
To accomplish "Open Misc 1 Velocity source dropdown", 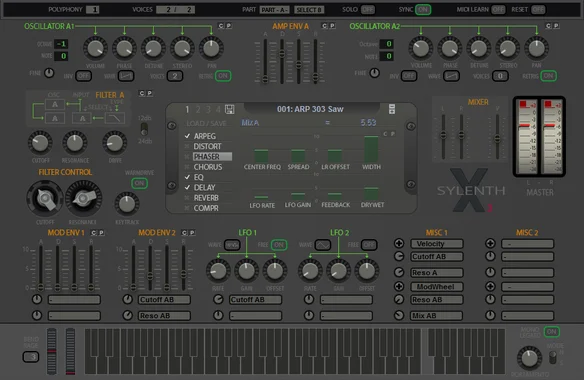I will (437, 244).
